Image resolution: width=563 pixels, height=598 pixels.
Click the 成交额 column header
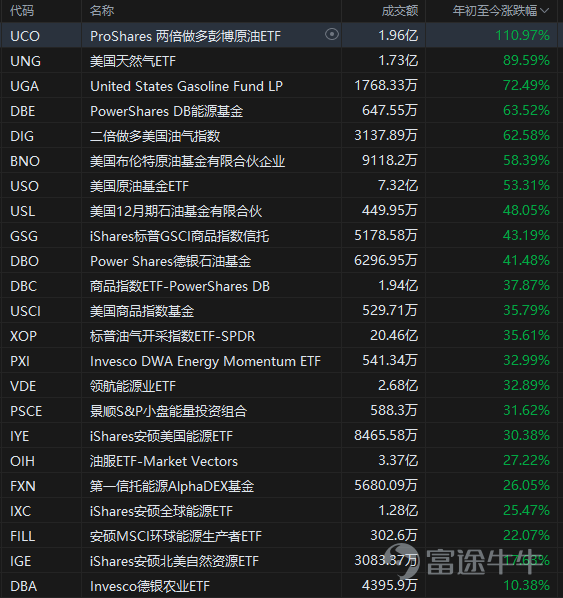tap(400, 11)
